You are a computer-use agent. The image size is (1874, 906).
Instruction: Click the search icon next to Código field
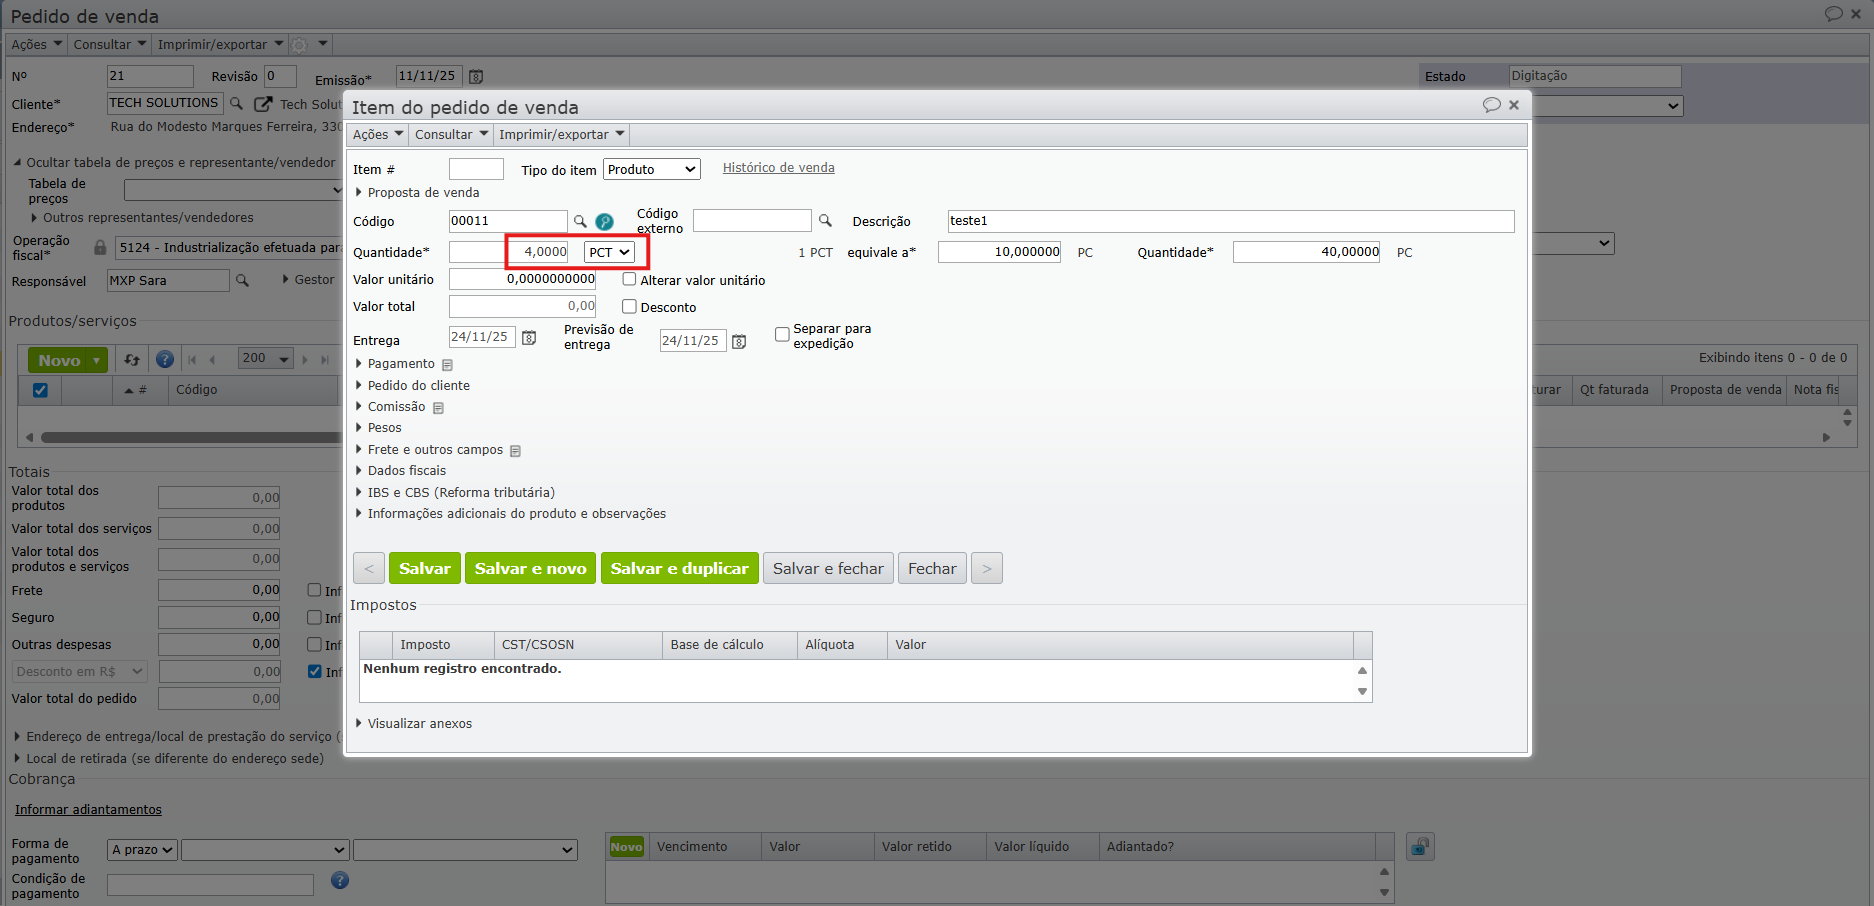[x=580, y=221]
